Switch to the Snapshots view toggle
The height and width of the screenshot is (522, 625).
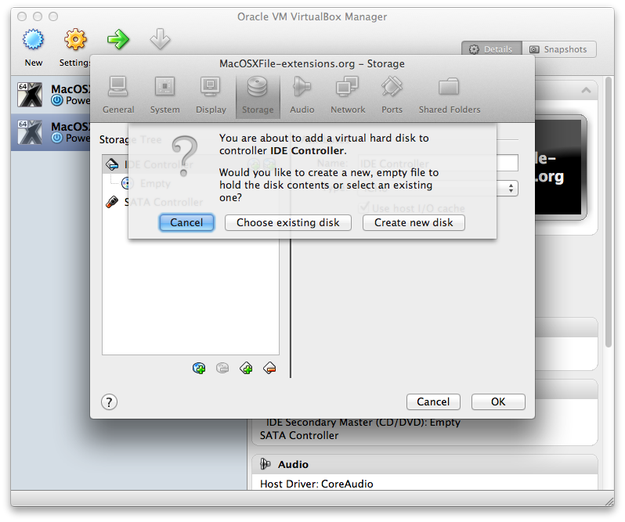558,49
